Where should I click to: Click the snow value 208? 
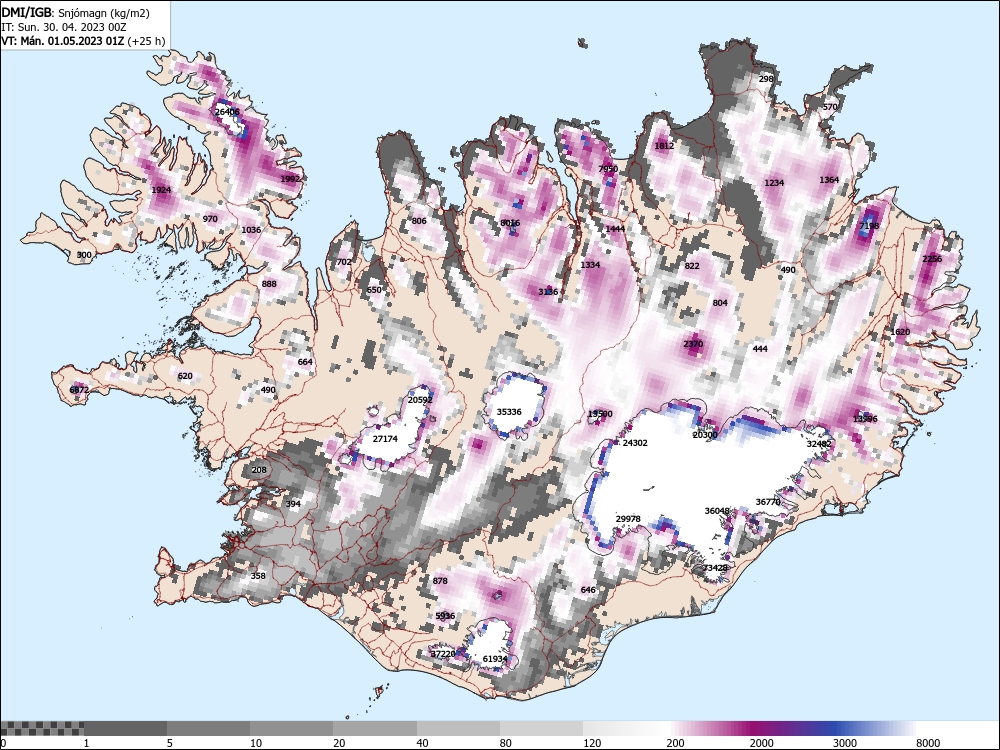coord(259,470)
